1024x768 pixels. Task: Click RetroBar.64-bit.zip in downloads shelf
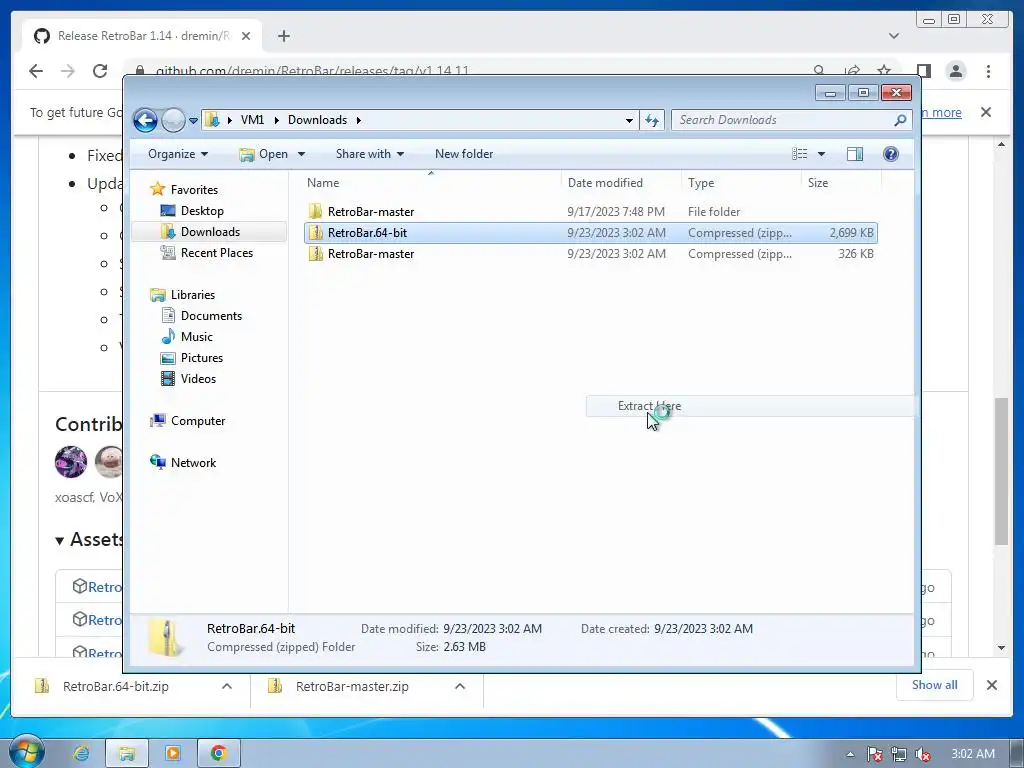(x=116, y=686)
